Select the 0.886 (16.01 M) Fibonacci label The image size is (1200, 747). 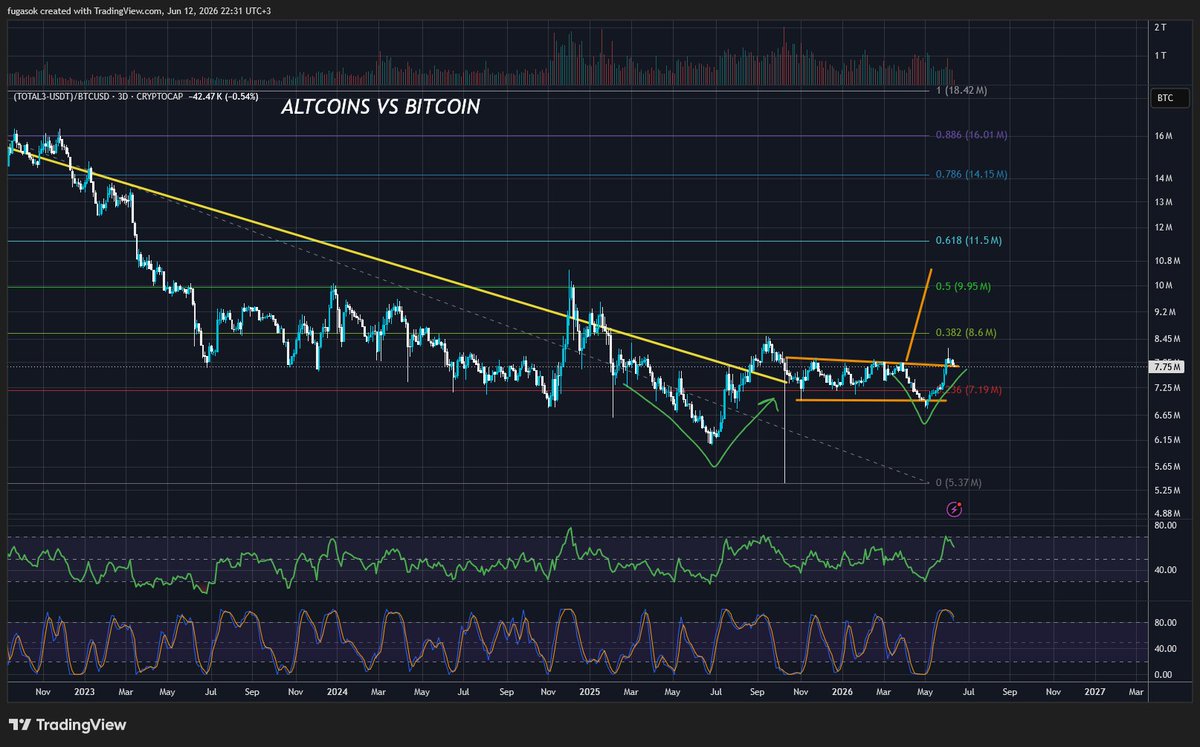[x=971, y=135]
